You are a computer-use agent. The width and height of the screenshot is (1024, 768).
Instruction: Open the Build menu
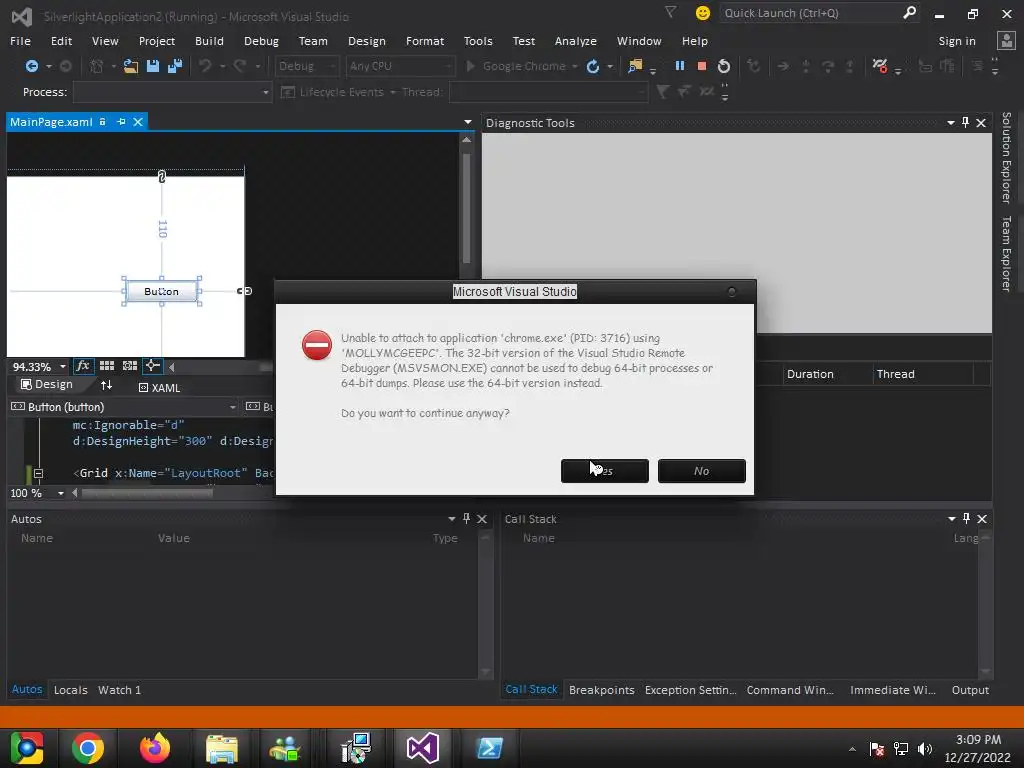209,40
